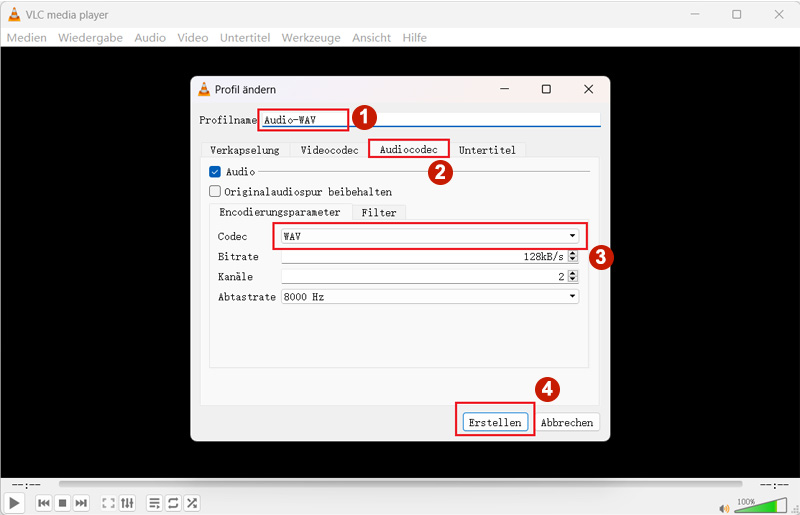This screenshot has height=515, width=800.
Task: Open the Untertitel tab in dialog
Action: 487,150
